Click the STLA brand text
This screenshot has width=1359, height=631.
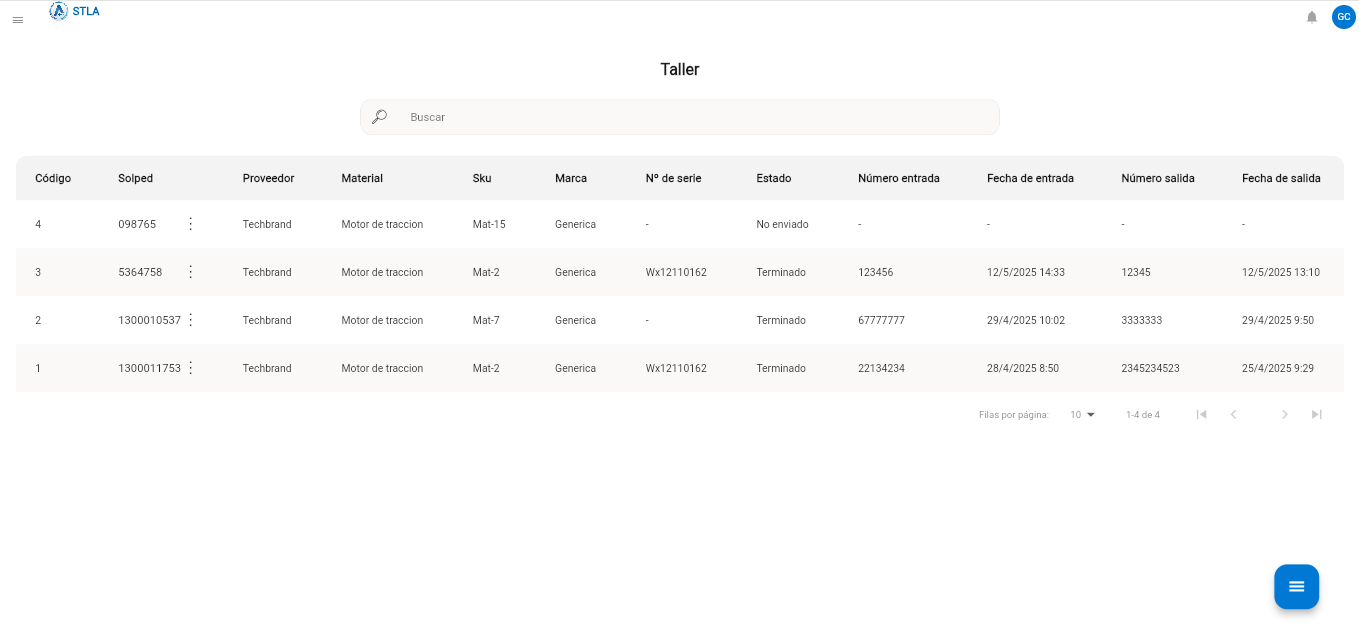[86, 11]
